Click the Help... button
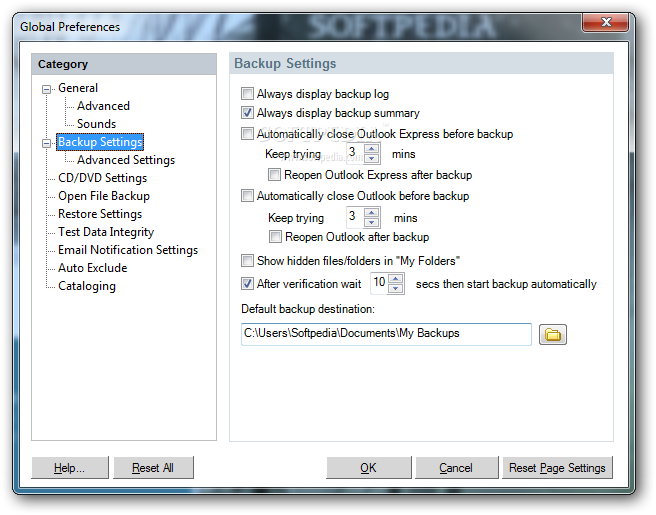 [69, 467]
